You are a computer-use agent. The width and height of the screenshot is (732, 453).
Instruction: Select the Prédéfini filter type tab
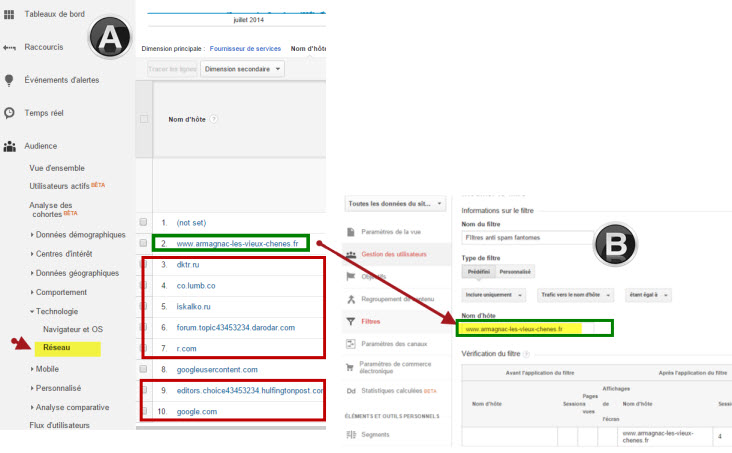(479, 272)
